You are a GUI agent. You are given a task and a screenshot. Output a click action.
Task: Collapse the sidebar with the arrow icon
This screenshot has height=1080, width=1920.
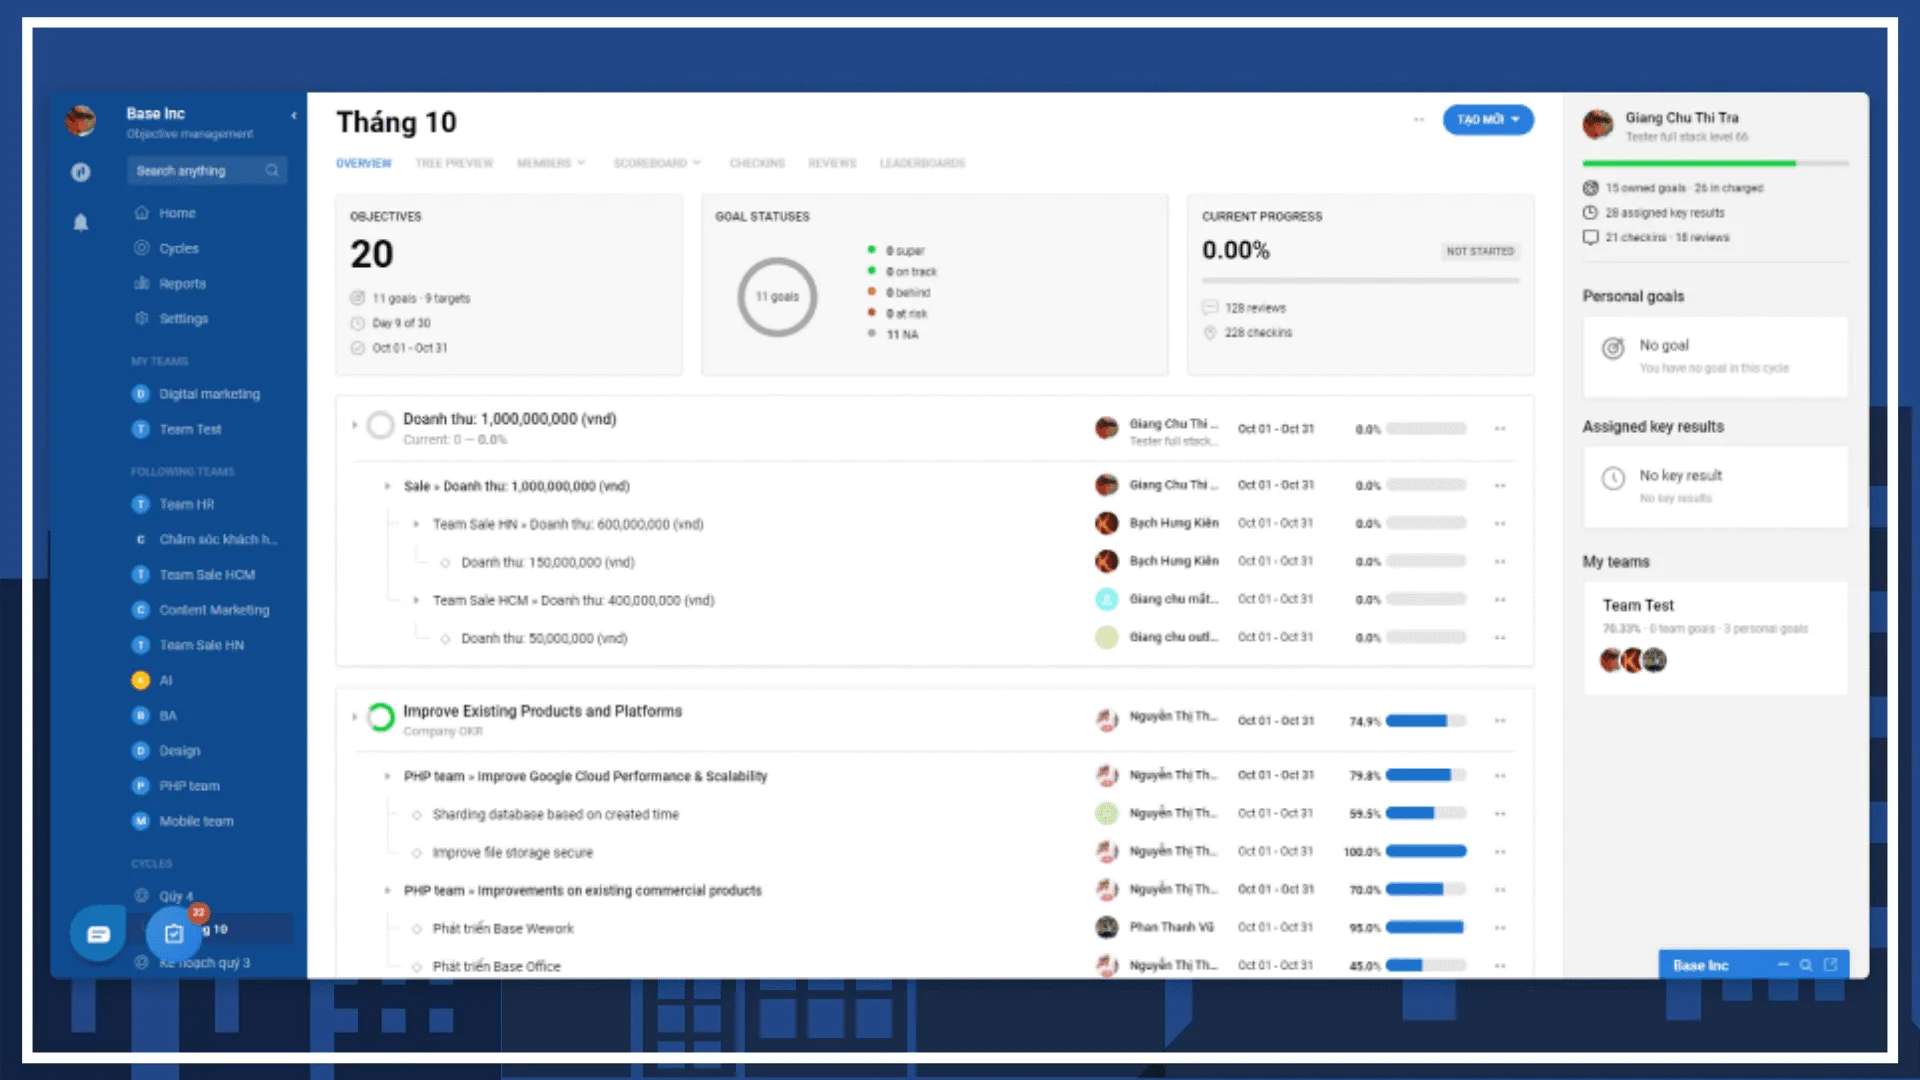coord(293,116)
